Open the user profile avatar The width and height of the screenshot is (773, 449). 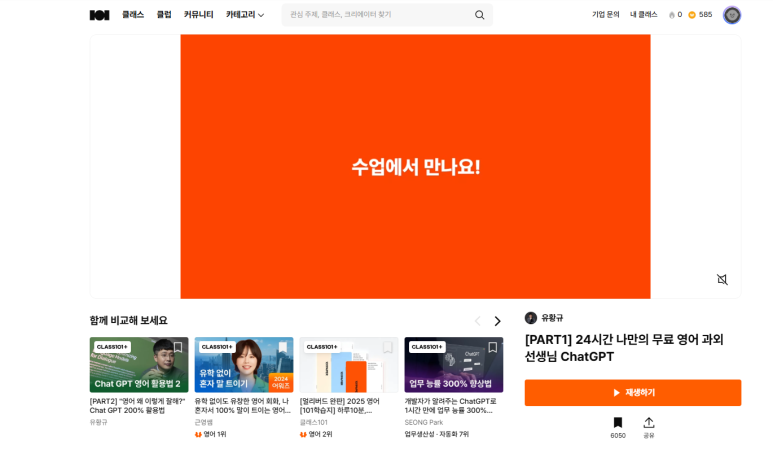(731, 15)
